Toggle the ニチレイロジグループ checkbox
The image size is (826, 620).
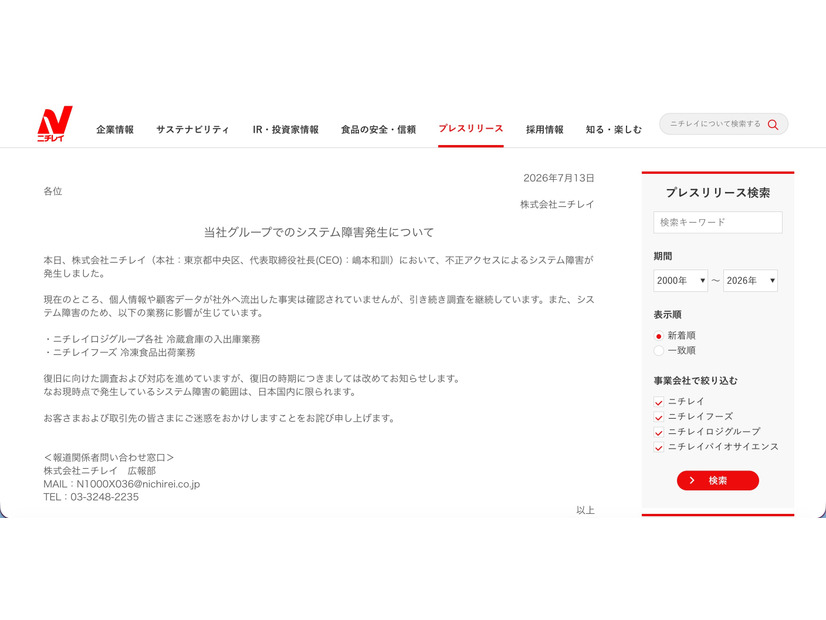pos(658,432)
